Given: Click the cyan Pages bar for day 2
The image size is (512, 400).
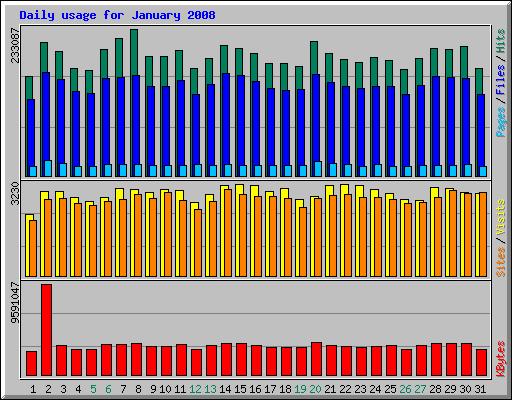Looking at the screenshot, I should point(48,168).
